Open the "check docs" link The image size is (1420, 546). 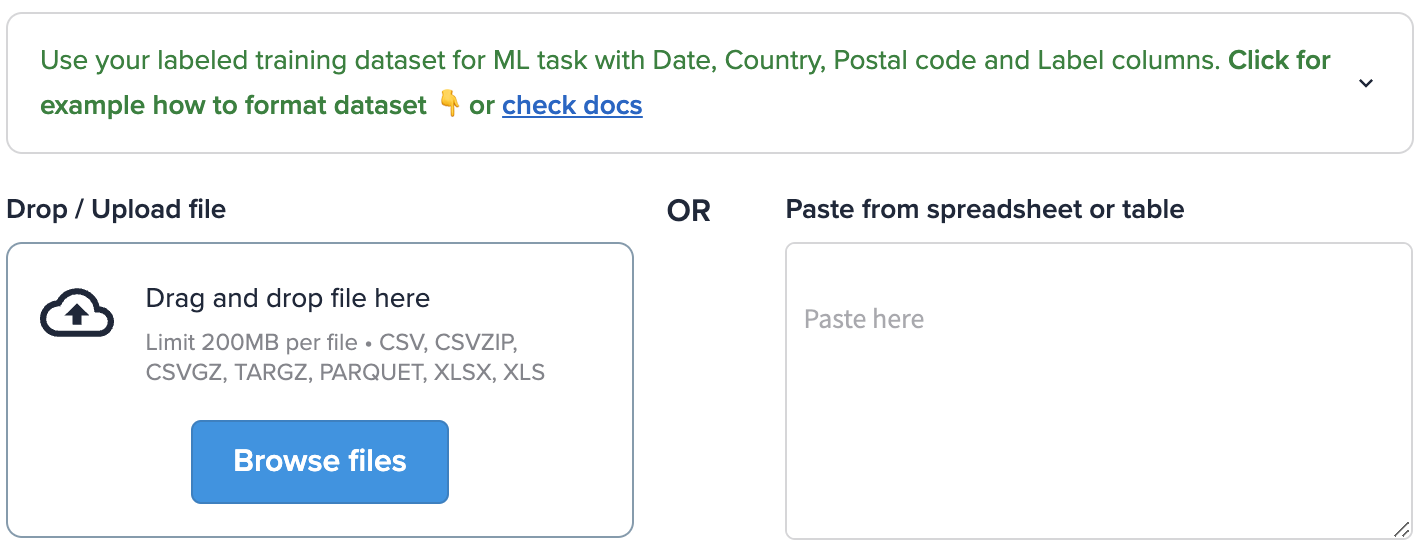[572, 105]
